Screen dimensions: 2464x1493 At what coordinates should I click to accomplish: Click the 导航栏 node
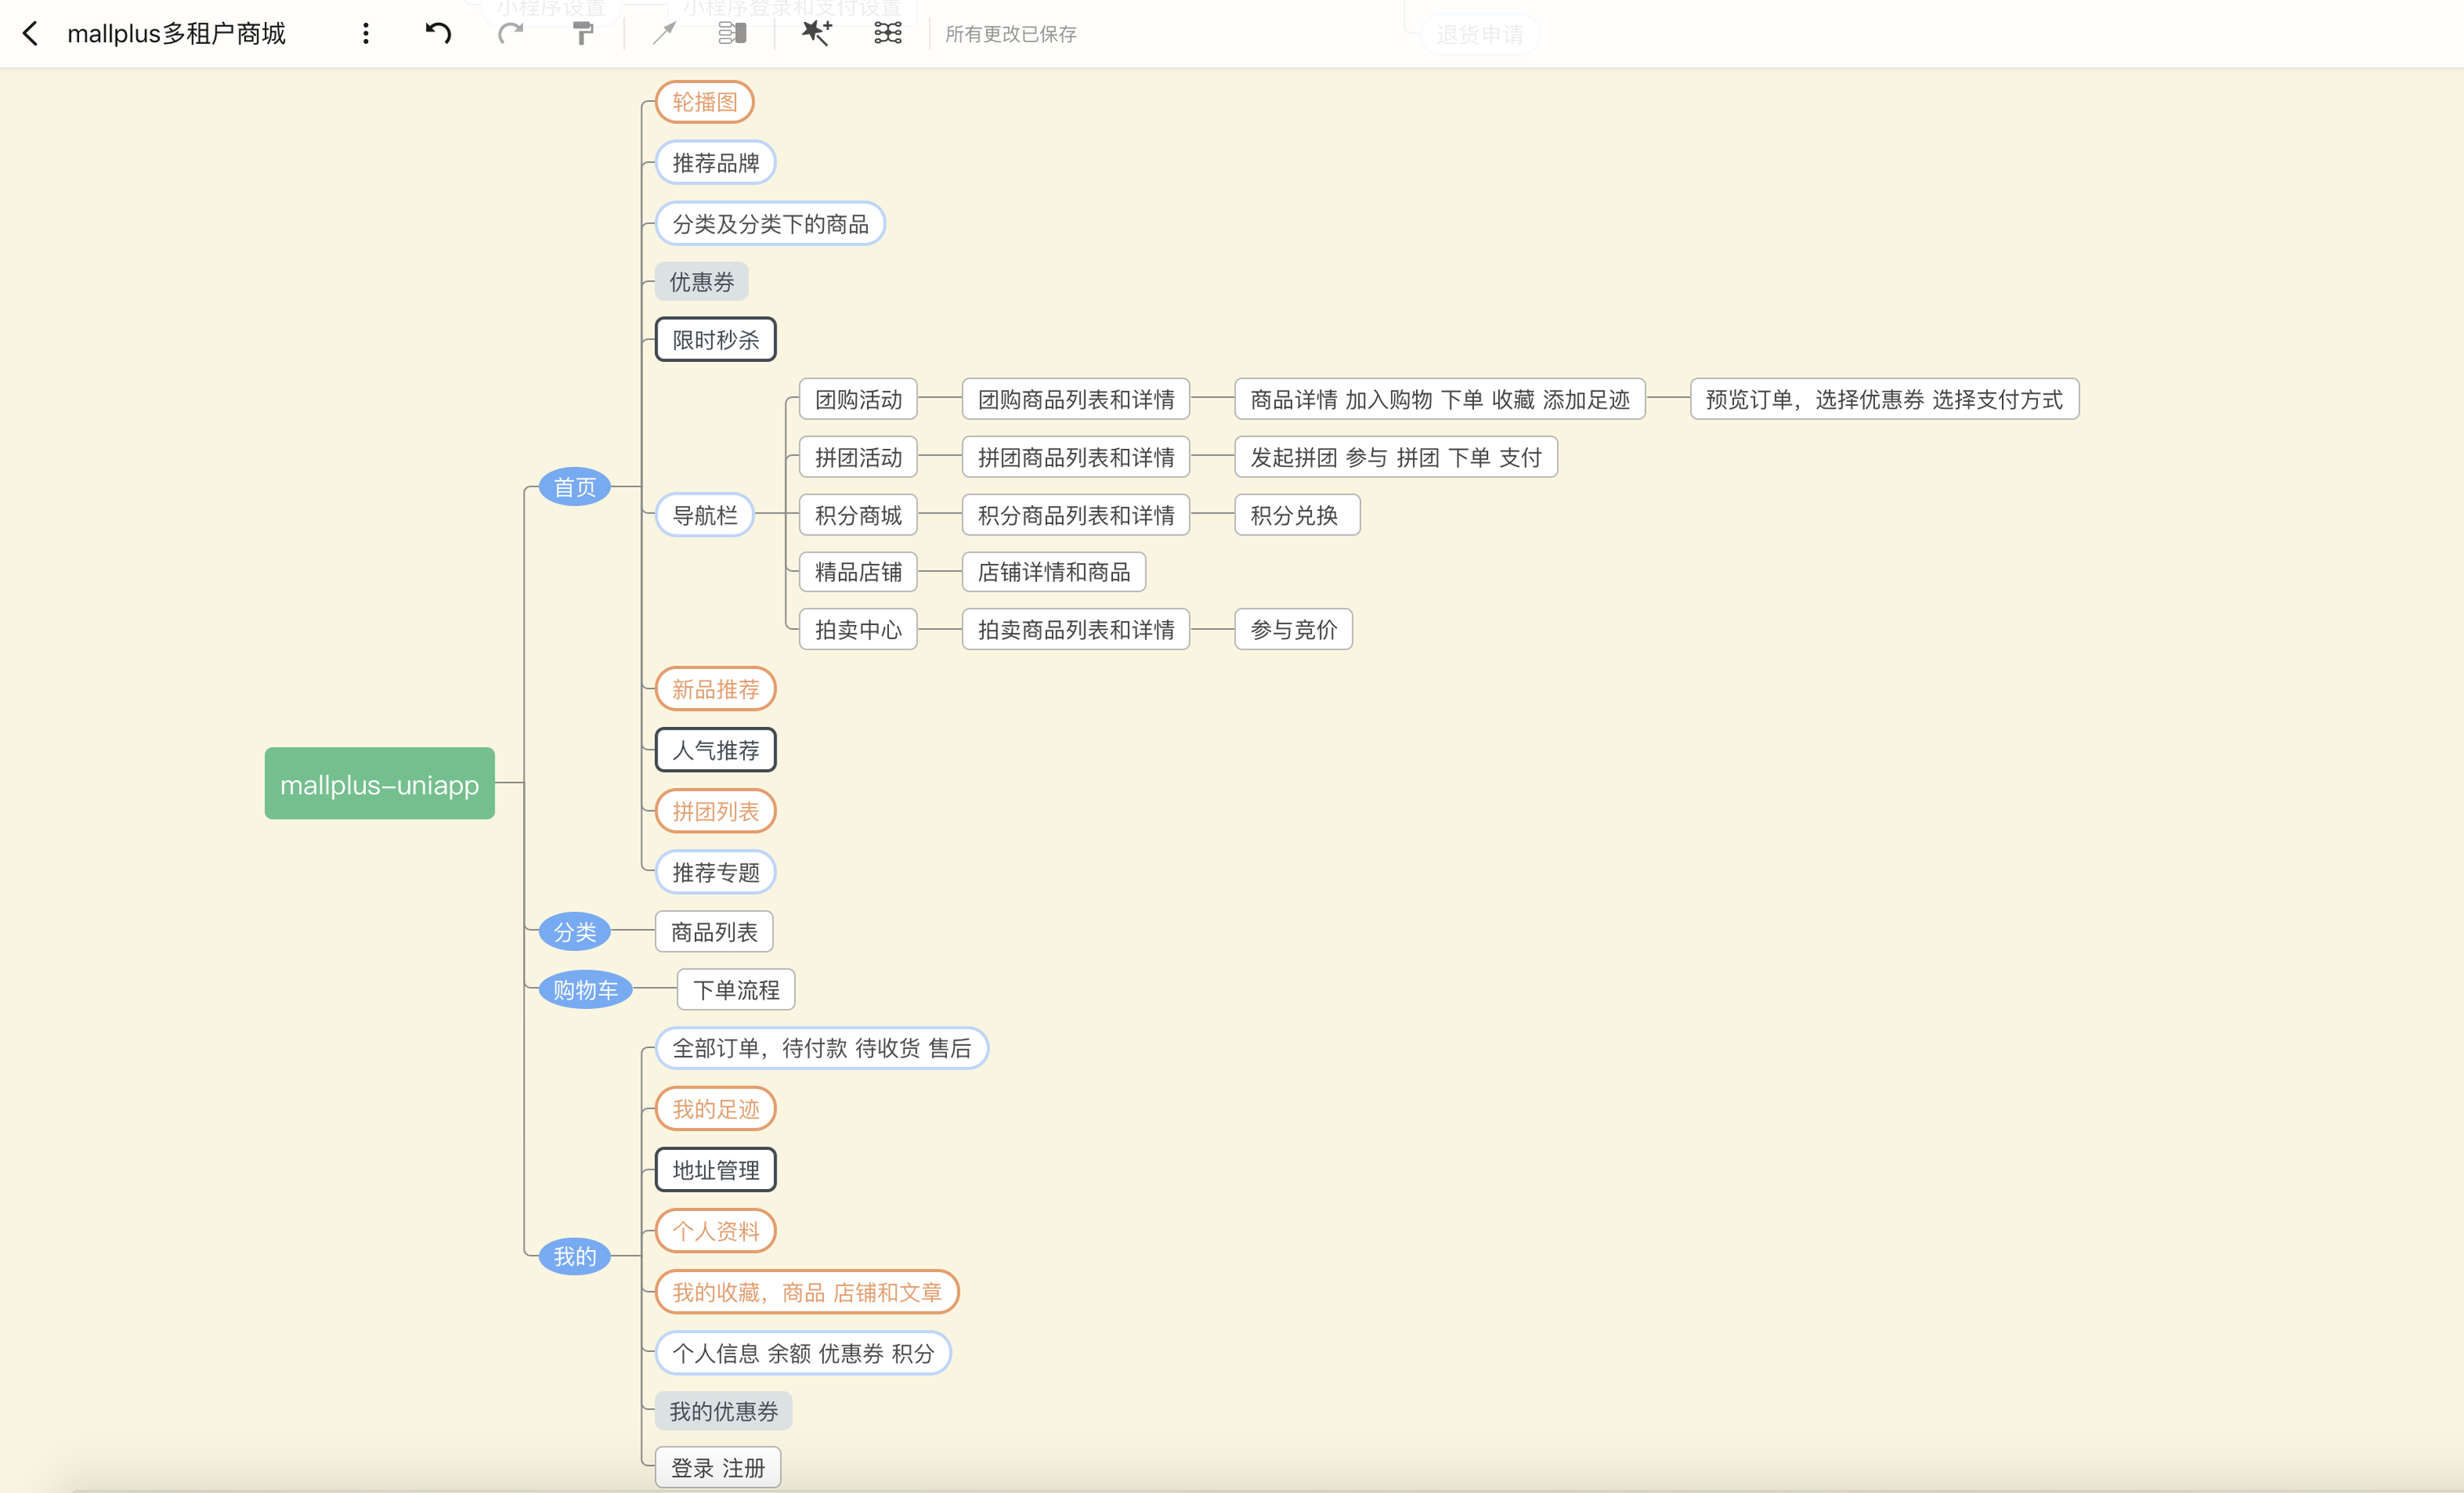coord(704,515)
